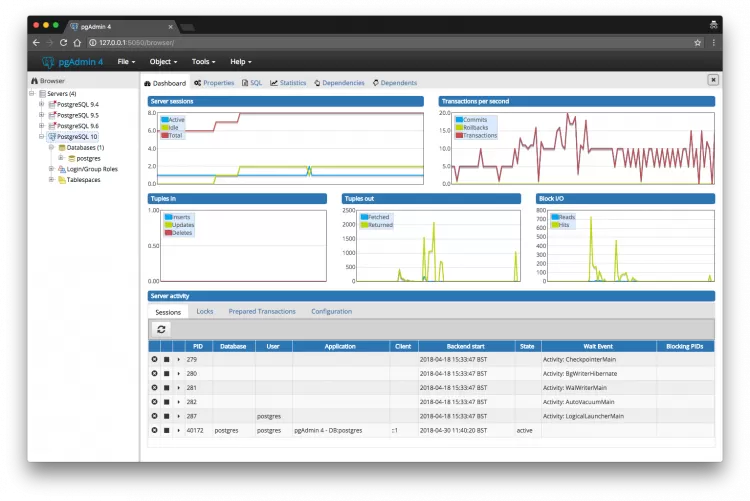Select the Databases (1) tree node
This screenshot has height=501, width=750.
coord(85,148)
